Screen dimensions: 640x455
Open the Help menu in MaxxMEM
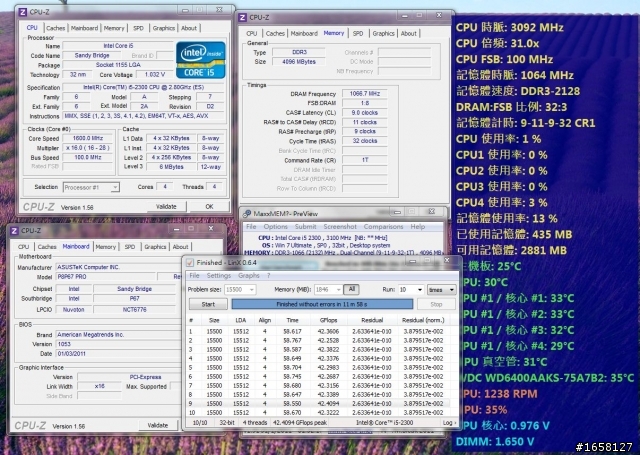(x=418, y=226)
